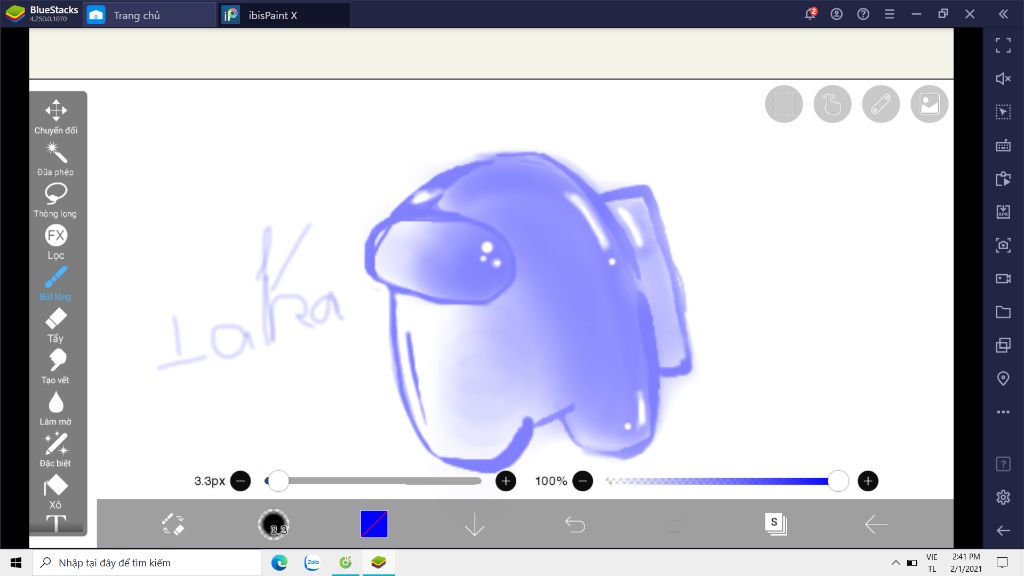Click the install APK icon
The image size is (1024, 576).
(1003, 212)
